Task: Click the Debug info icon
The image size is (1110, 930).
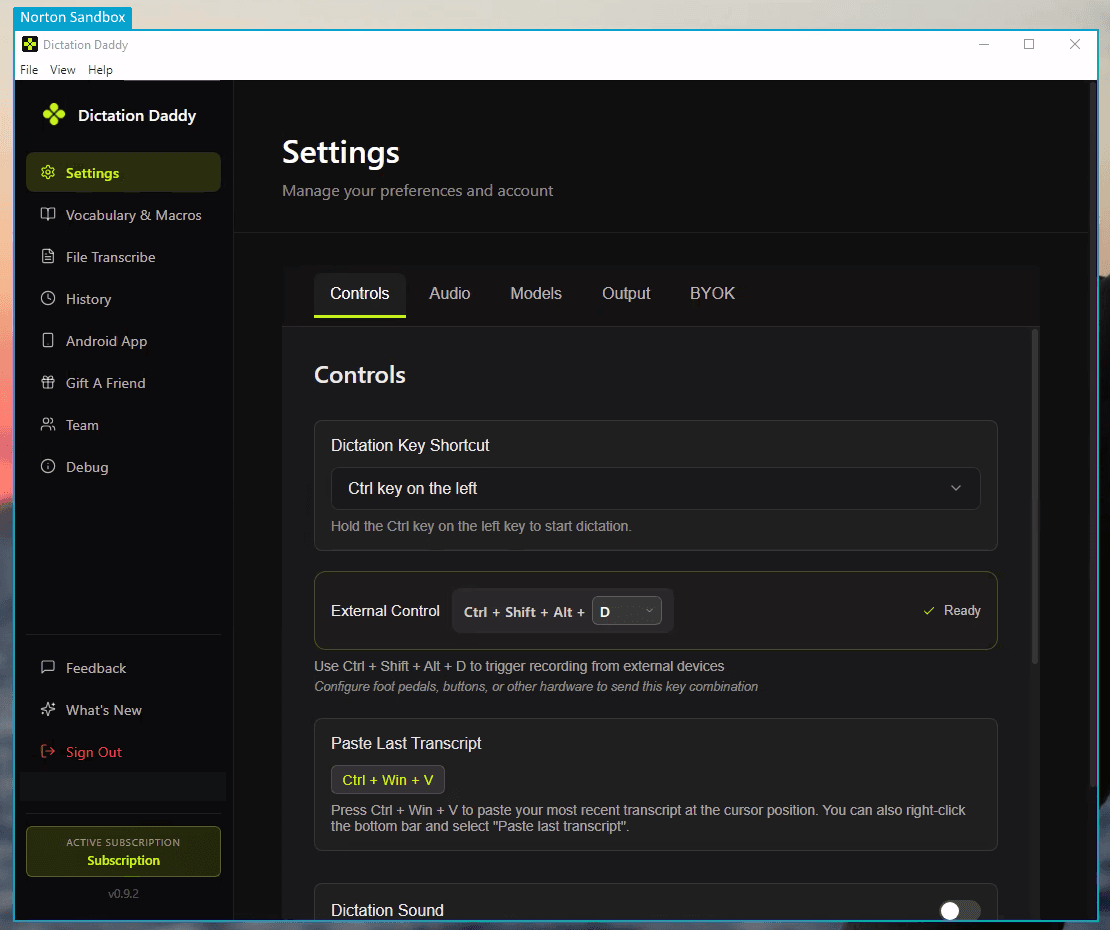Action: click(x=47, y=466)
